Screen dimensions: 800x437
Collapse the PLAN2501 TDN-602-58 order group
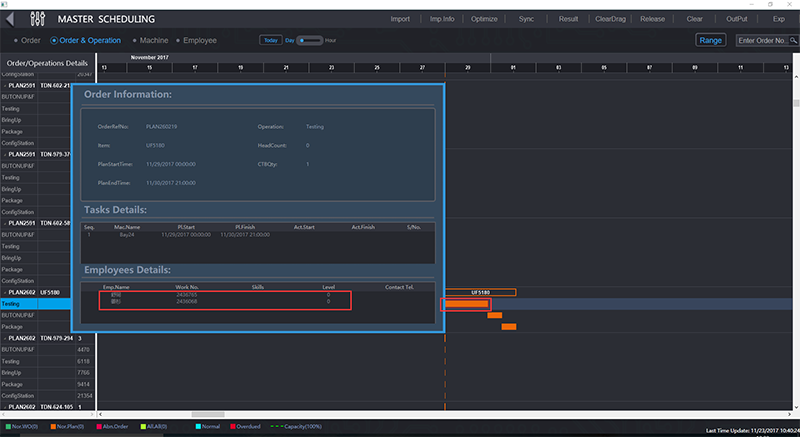pos(5,223)
